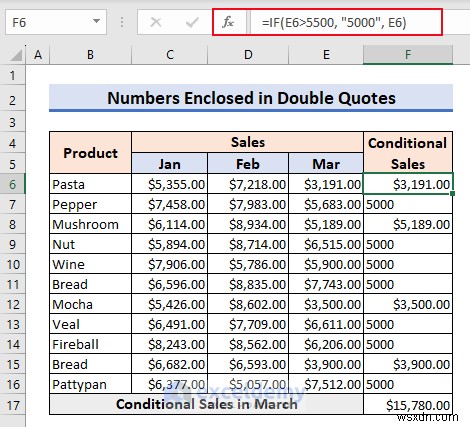Select Mar value $7,512.00
Screen dimensions: 470x427
326,384
